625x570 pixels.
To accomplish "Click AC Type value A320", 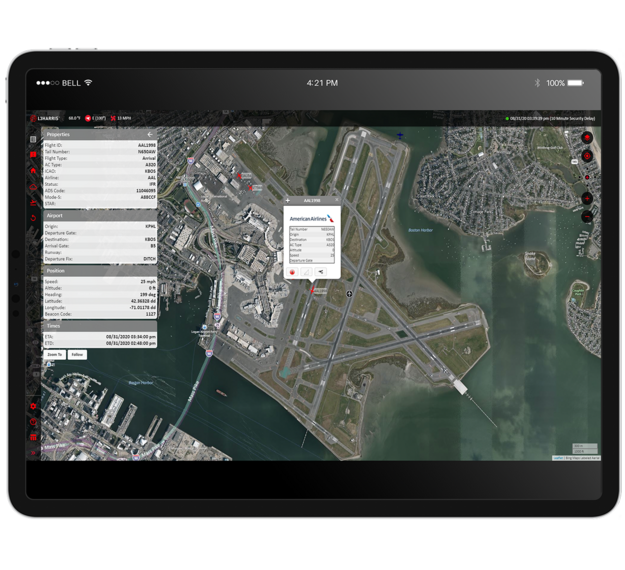I will pos(151,165).
